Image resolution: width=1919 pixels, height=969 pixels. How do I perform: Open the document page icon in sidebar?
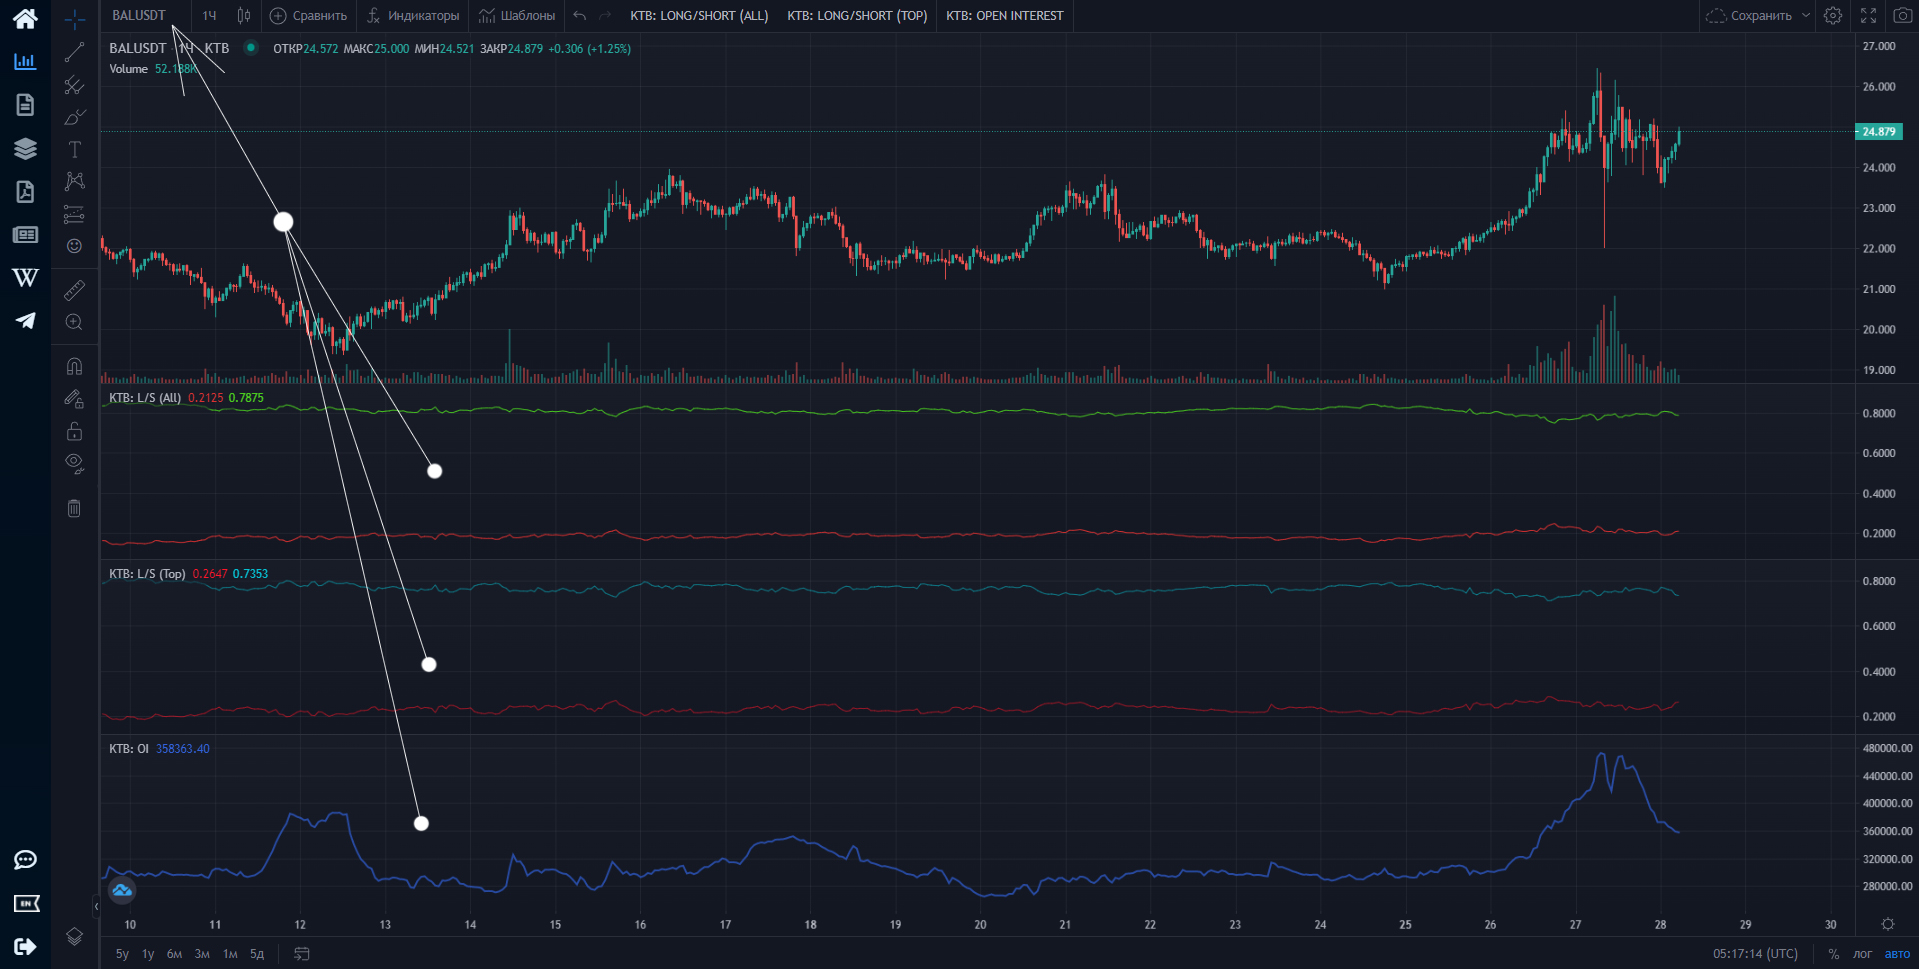coord(25,105)
